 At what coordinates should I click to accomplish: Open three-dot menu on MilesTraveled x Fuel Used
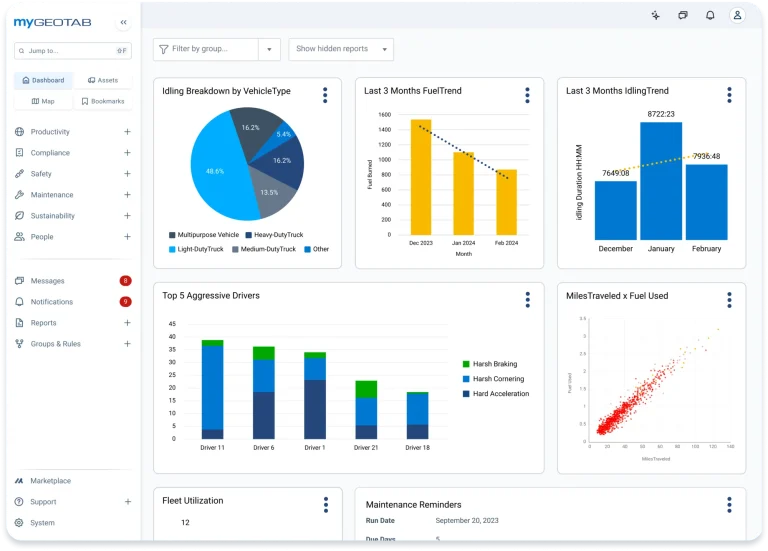pyautogui.click(x=729, y=300)
